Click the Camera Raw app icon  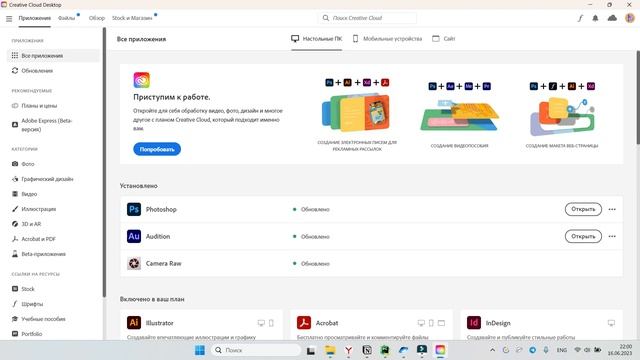point(134,264)
